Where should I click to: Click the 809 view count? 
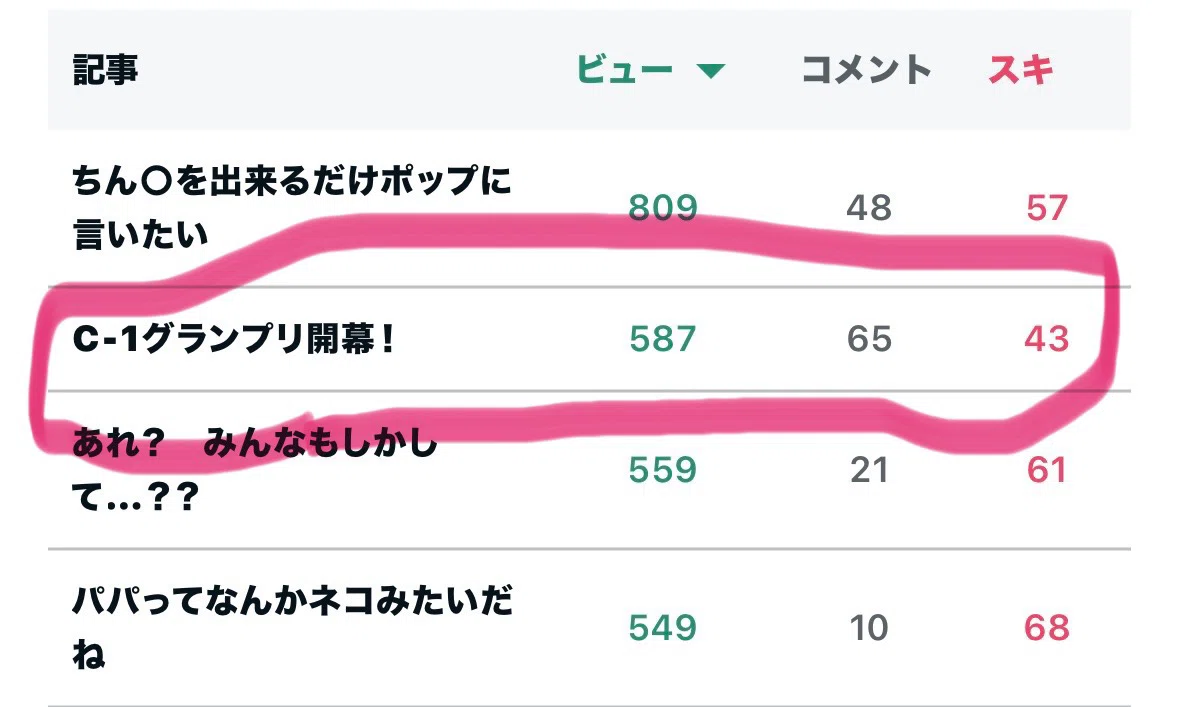(663, 207)
